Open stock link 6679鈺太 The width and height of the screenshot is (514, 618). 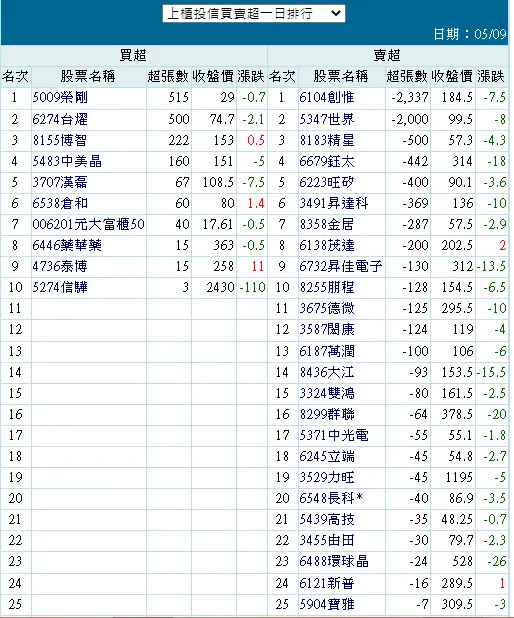pyautogui.click(x=327, y=161)
